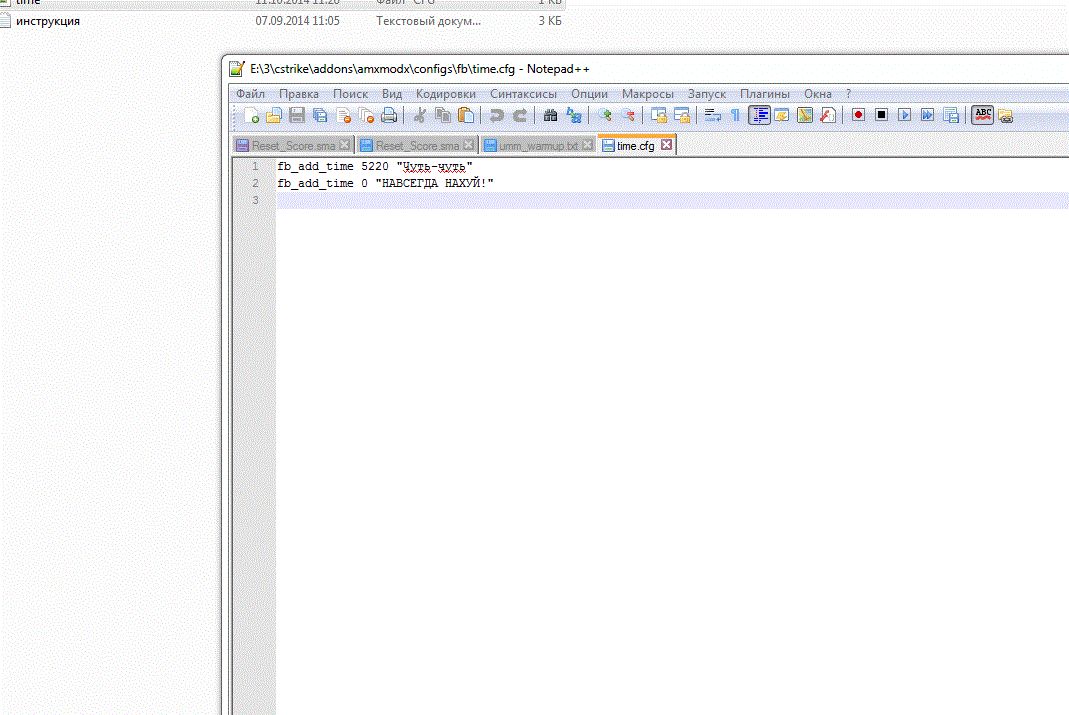Image resolution: width=1069 pixels, height=715 pixels.
Task: Open the Плагины menu
Action: 765,93
